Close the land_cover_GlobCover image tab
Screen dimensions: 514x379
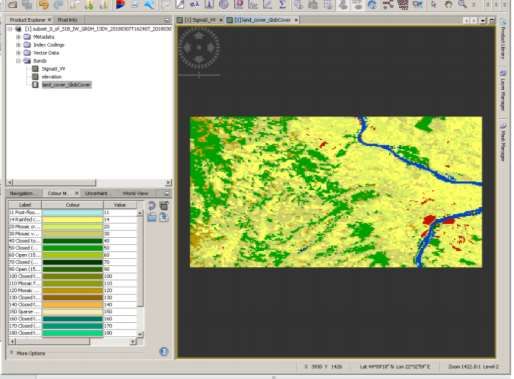296,20
